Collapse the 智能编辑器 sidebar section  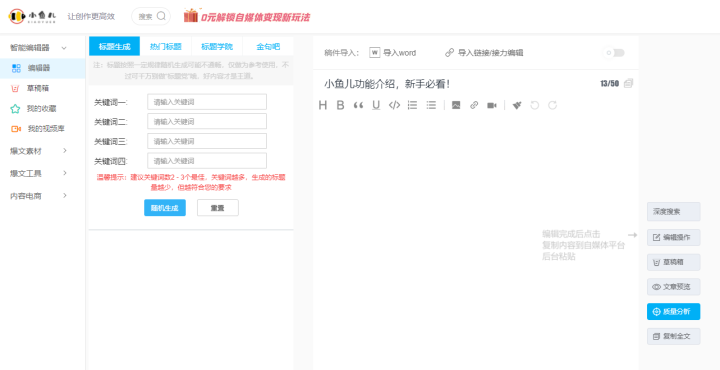point(64,48)
